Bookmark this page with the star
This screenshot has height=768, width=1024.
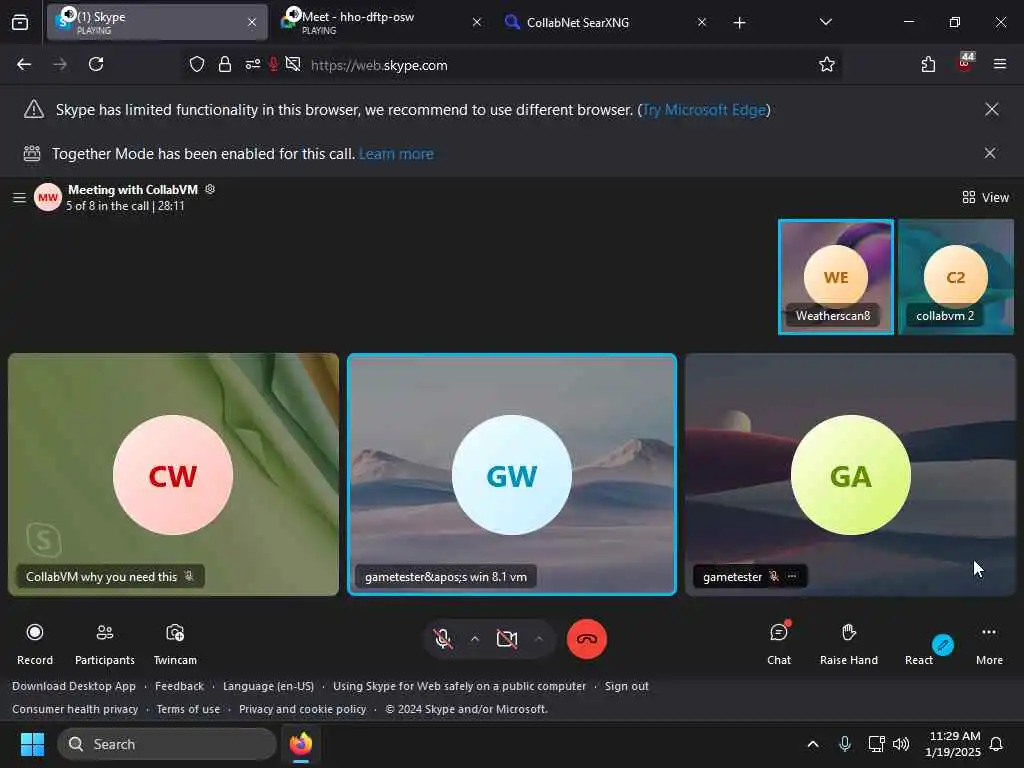827,64
